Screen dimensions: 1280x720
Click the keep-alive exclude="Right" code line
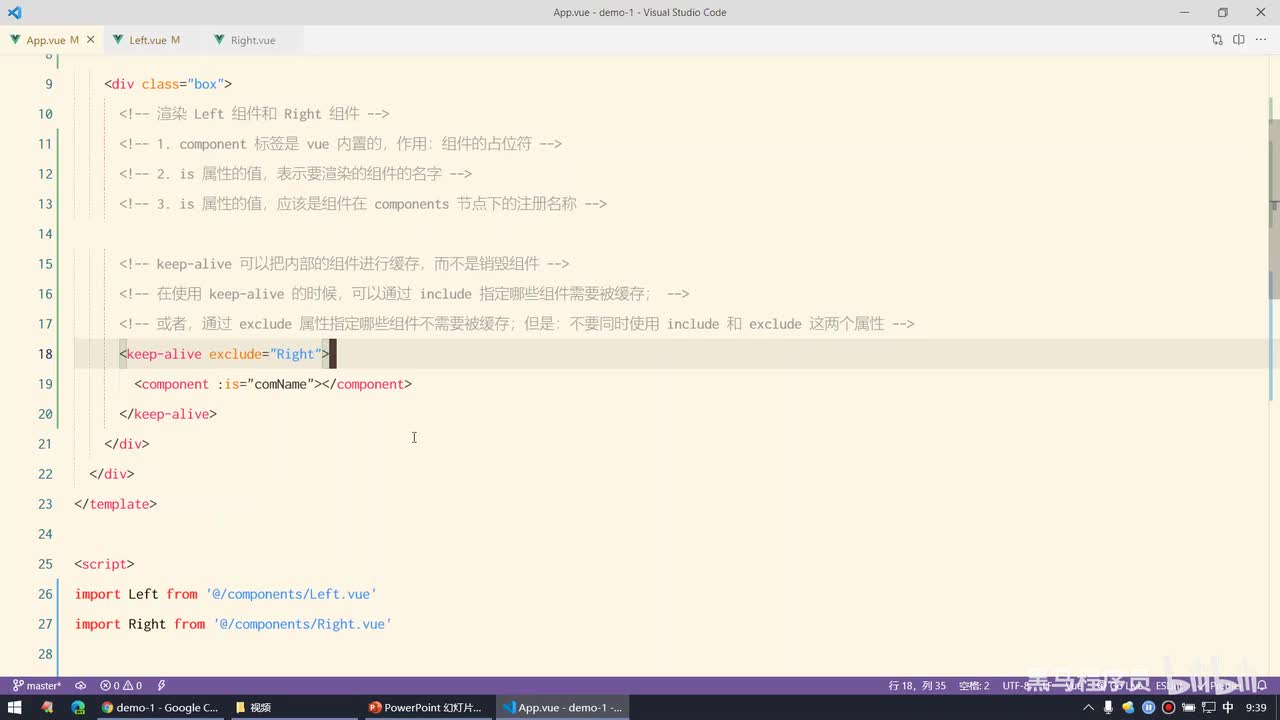224,354
